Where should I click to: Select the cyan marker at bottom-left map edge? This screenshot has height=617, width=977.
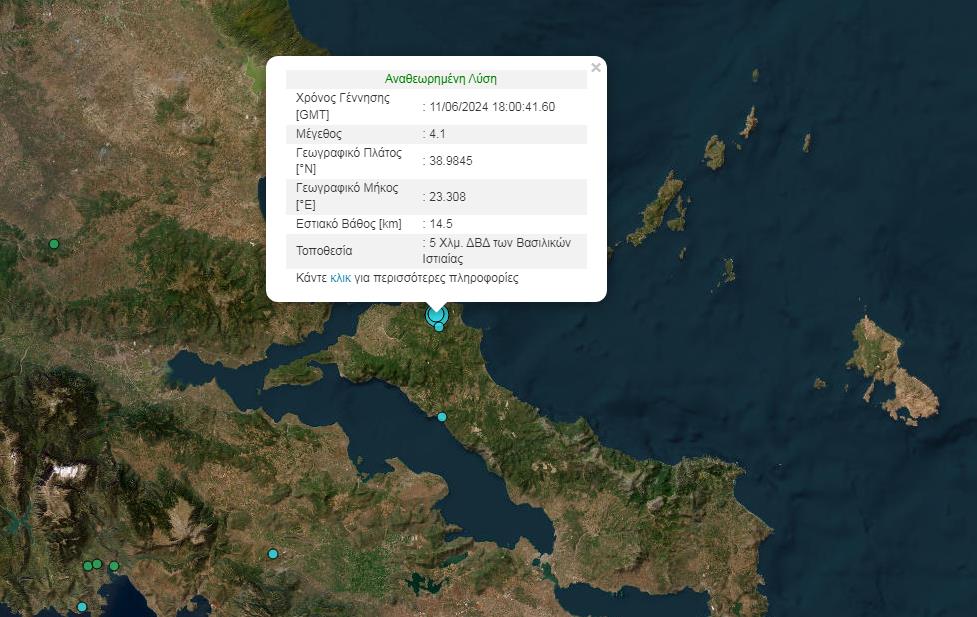[x=82, y=606]
